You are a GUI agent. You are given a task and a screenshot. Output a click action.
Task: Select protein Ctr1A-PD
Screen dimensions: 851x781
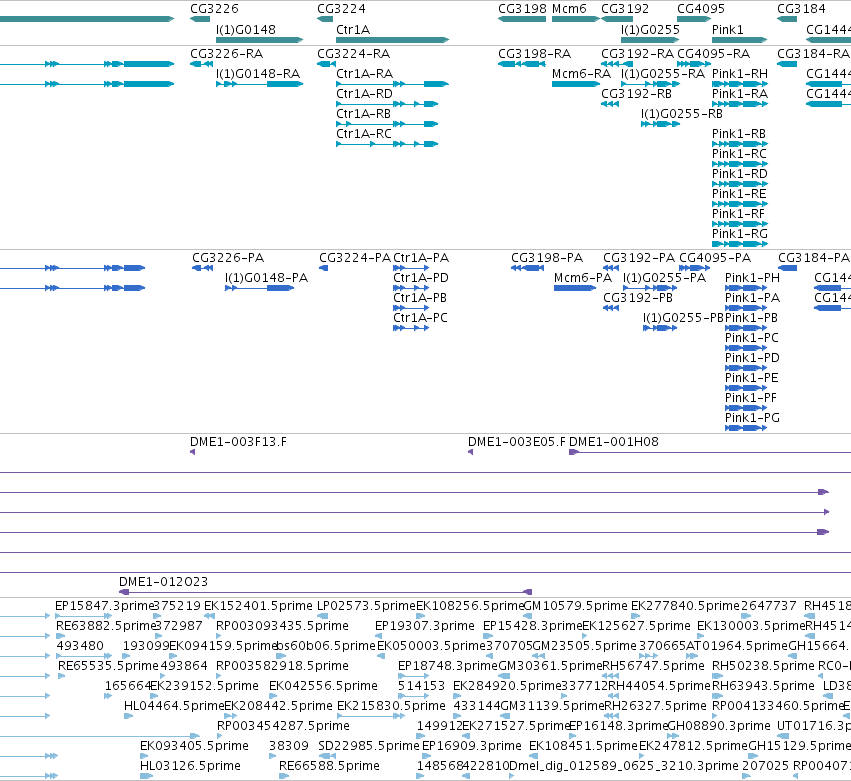(x=421, y=277)
